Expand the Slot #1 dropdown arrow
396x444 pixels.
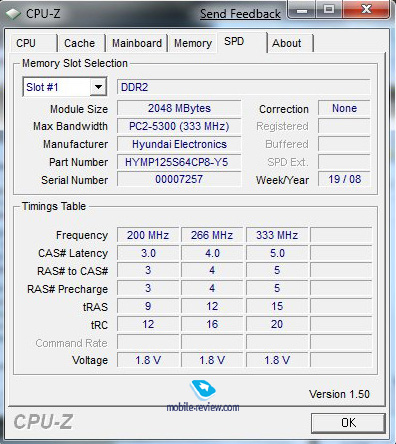[98, 87]
